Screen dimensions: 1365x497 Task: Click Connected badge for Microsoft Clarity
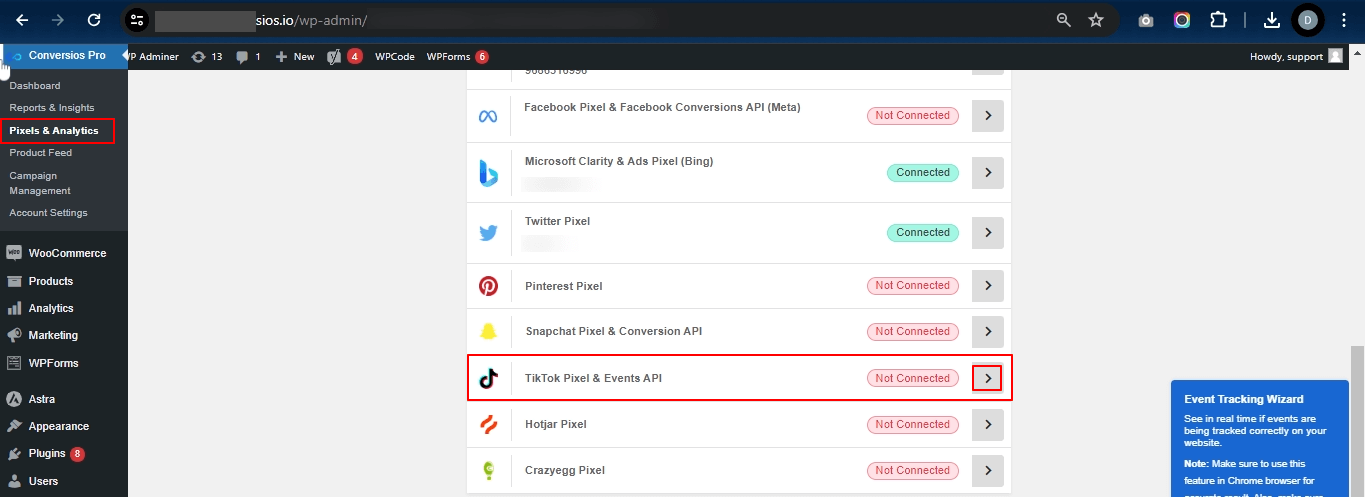click(922, 173)
